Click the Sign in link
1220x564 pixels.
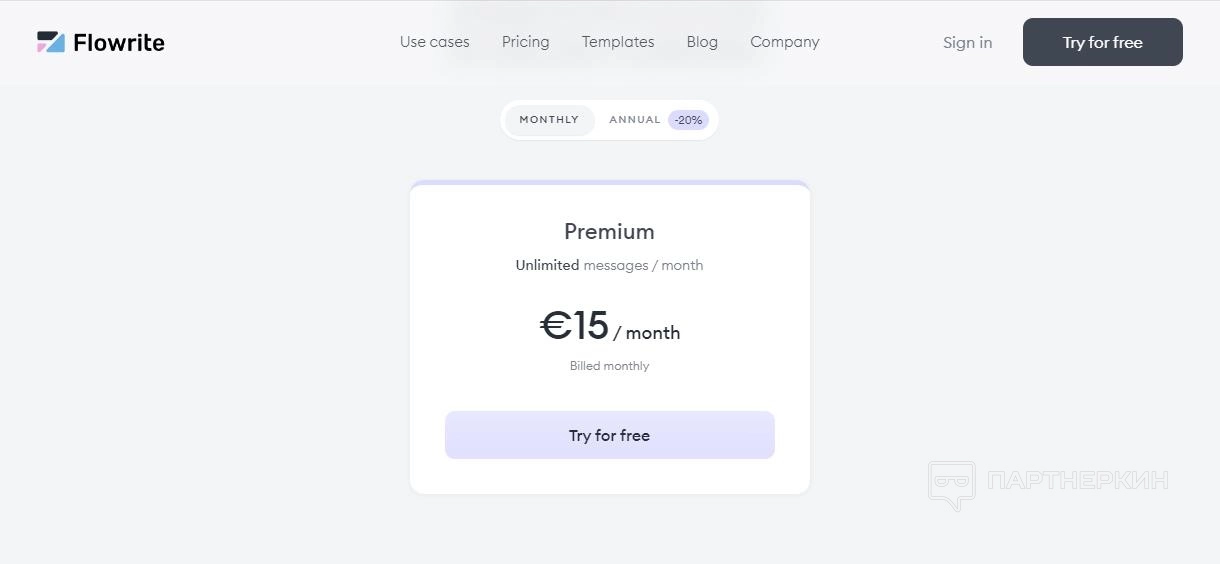coord(967,42)
